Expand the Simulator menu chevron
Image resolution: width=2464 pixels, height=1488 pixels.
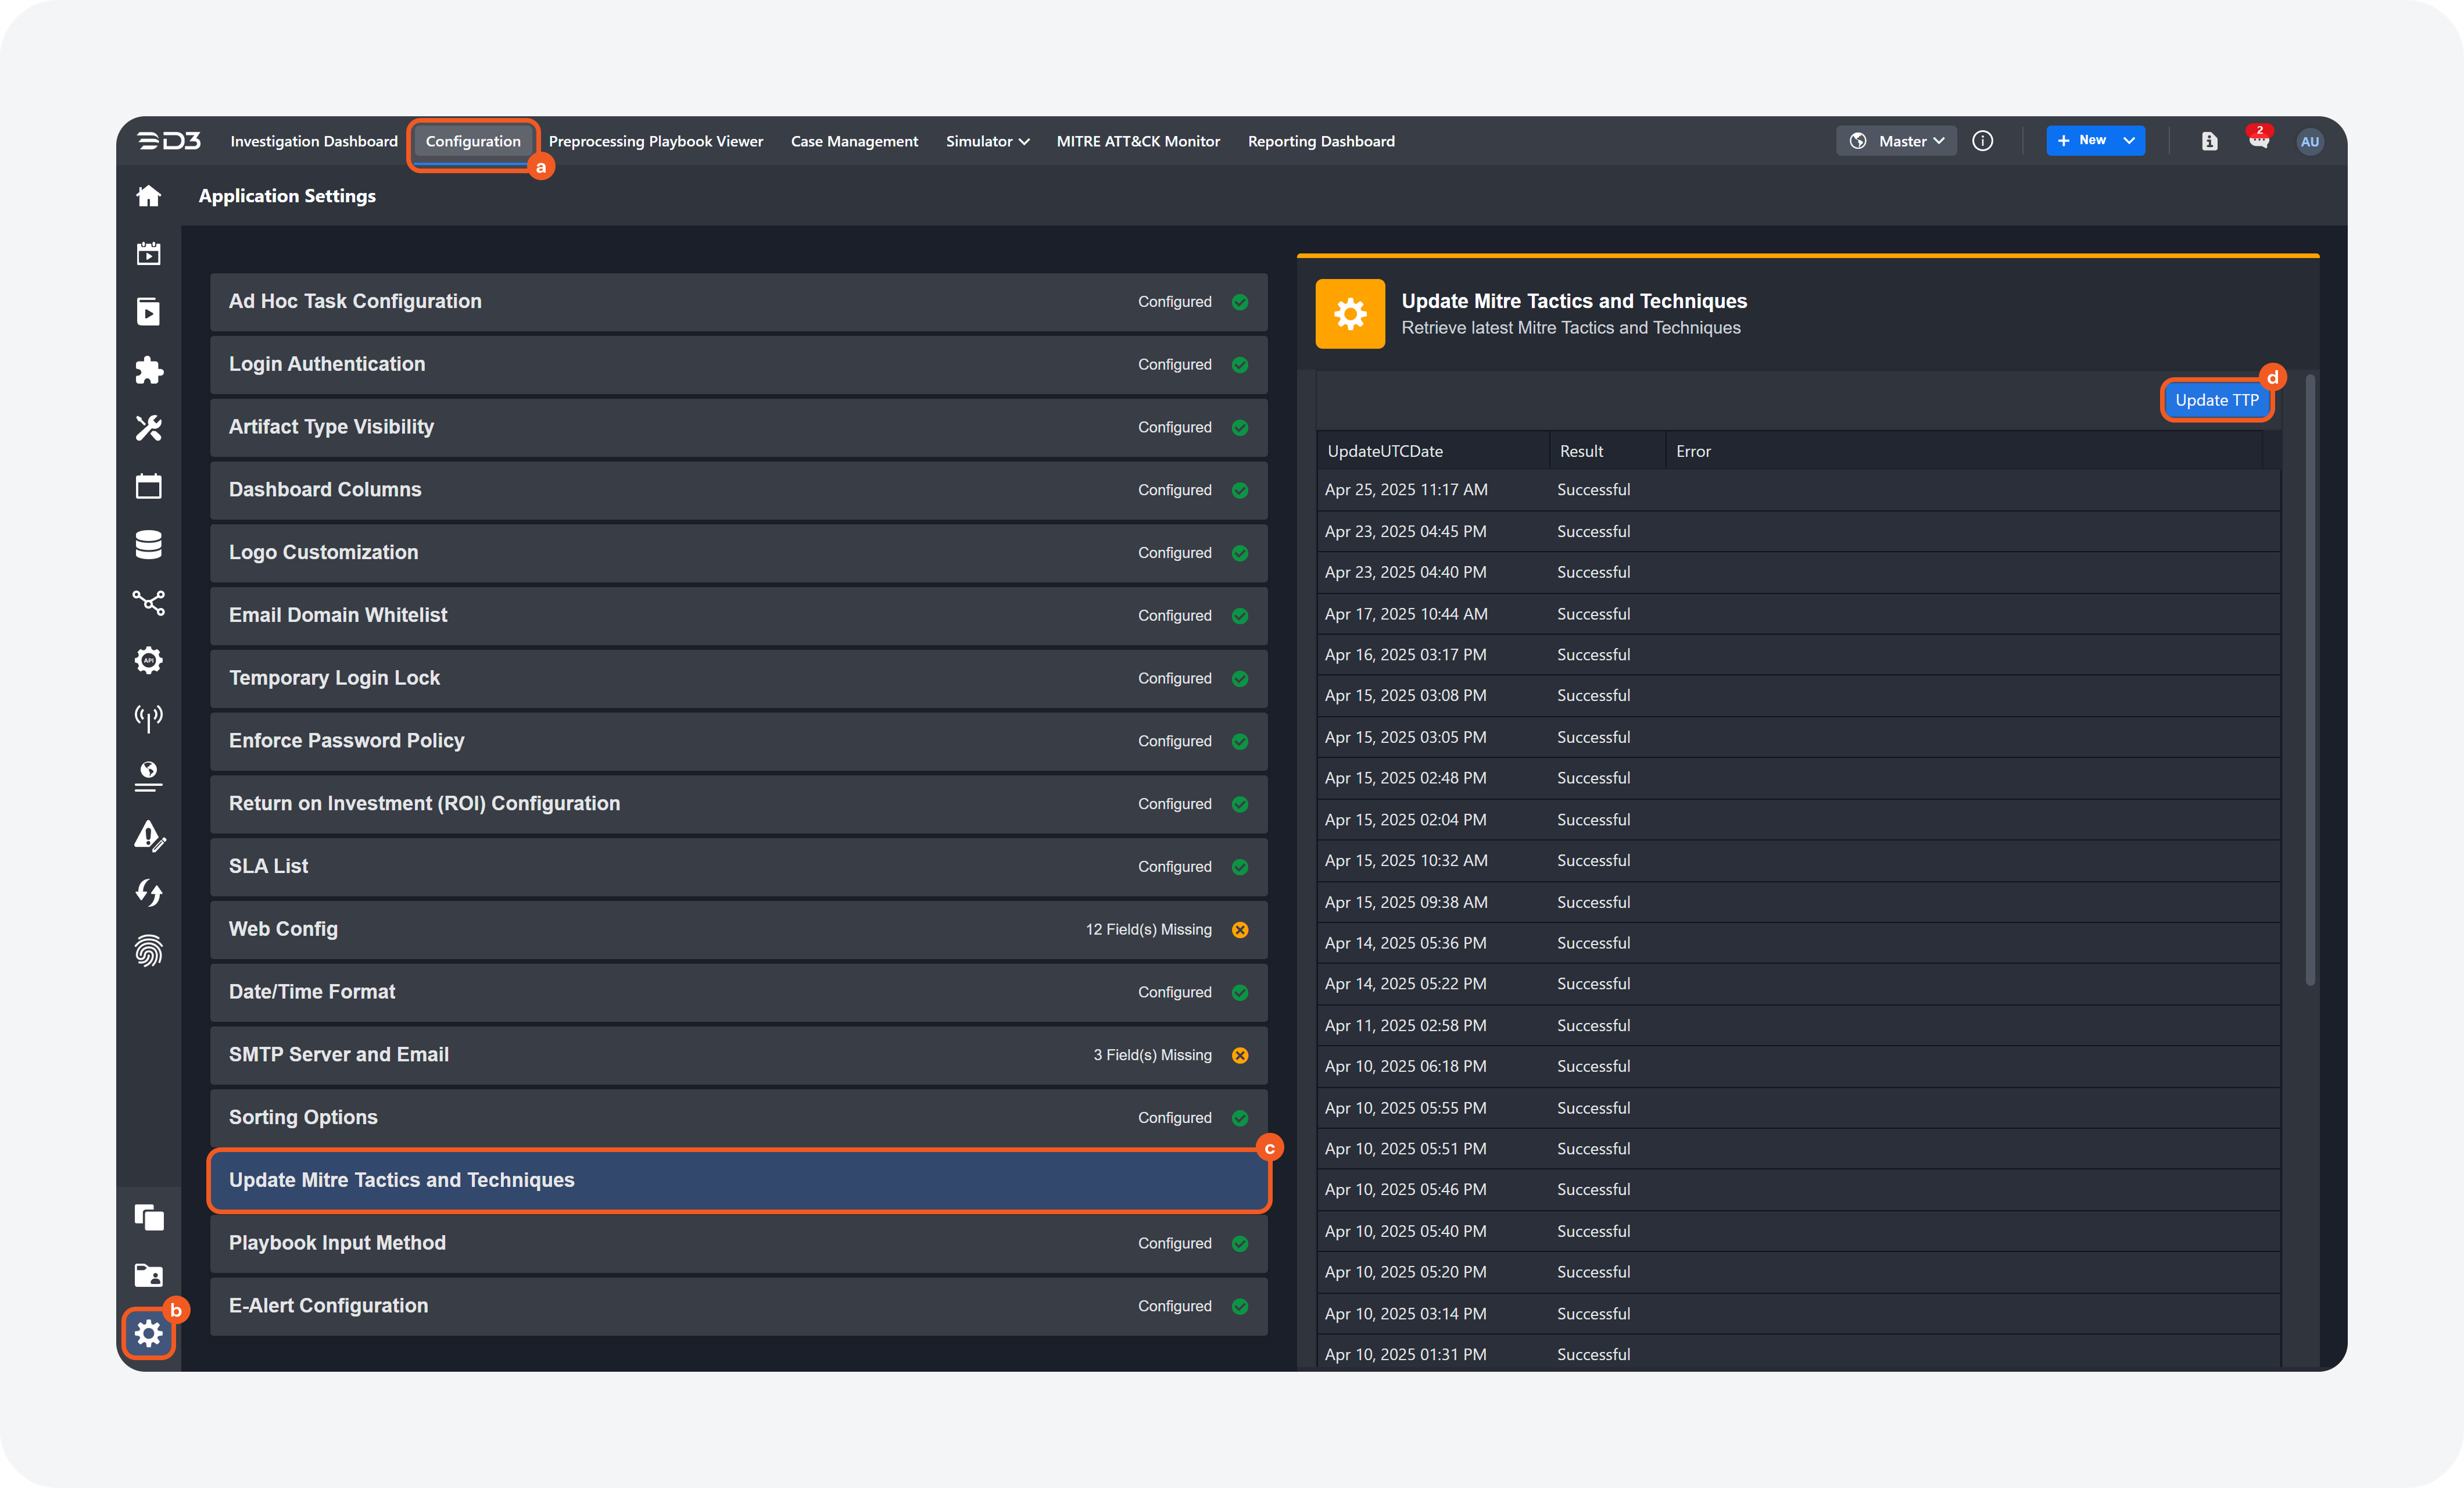point(1024,142)
